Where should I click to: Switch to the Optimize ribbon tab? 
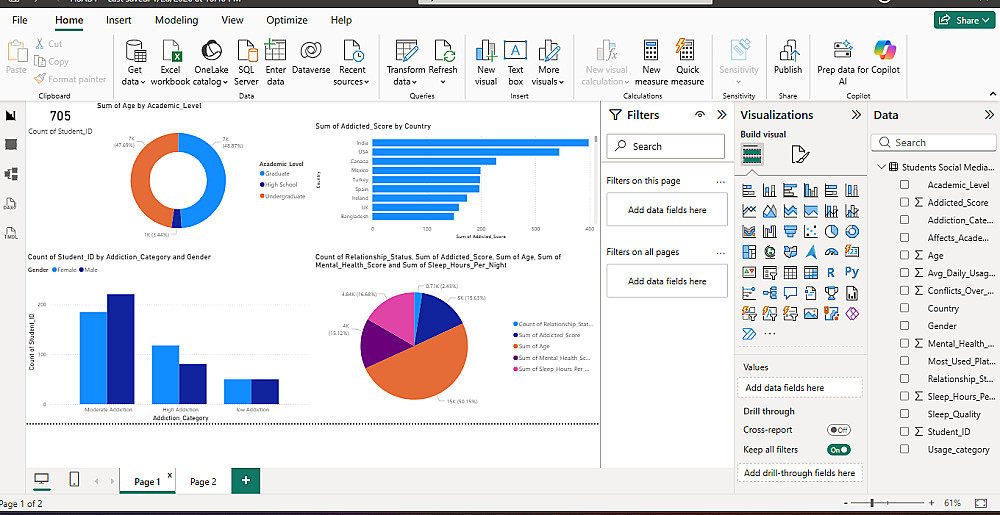287,20
